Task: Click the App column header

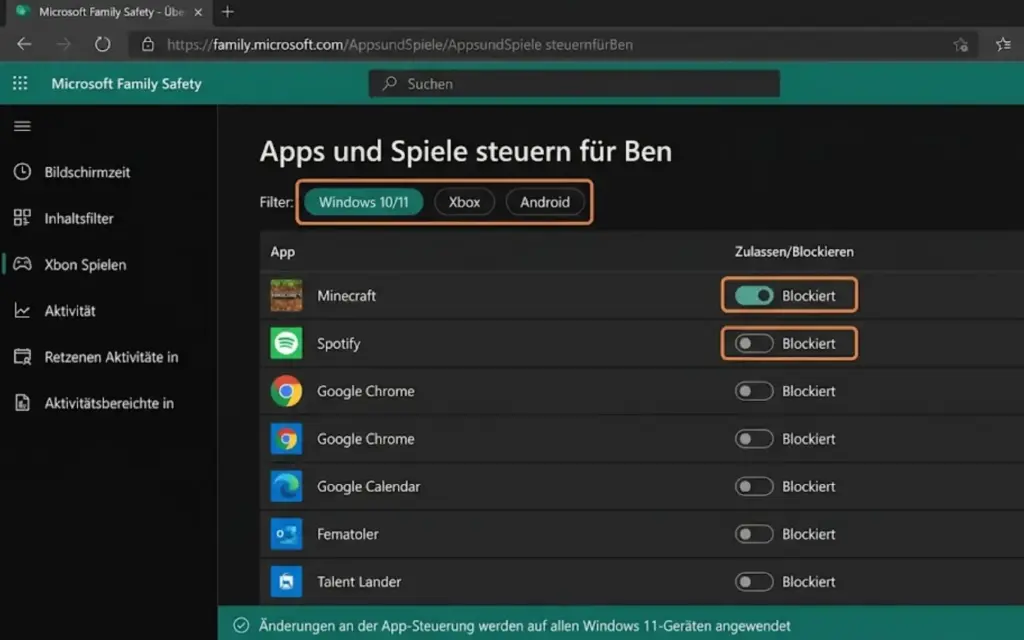Action: [x=282, y=252]
